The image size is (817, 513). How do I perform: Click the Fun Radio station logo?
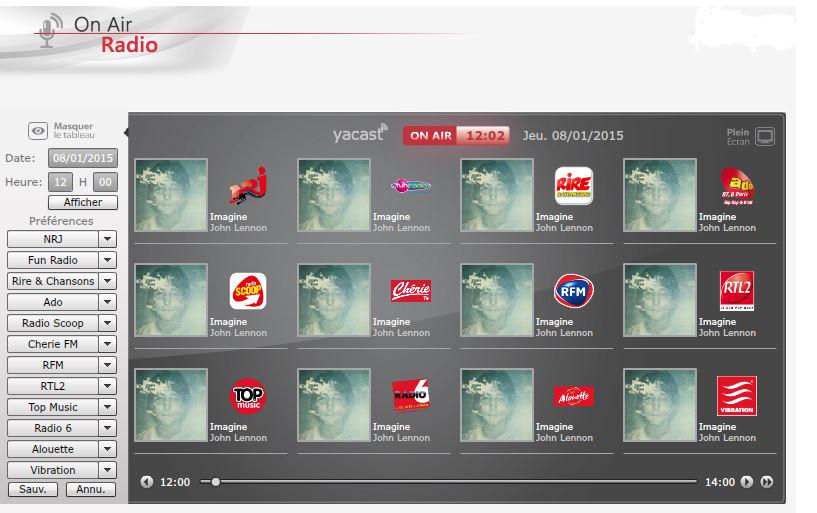click(411, 185)
